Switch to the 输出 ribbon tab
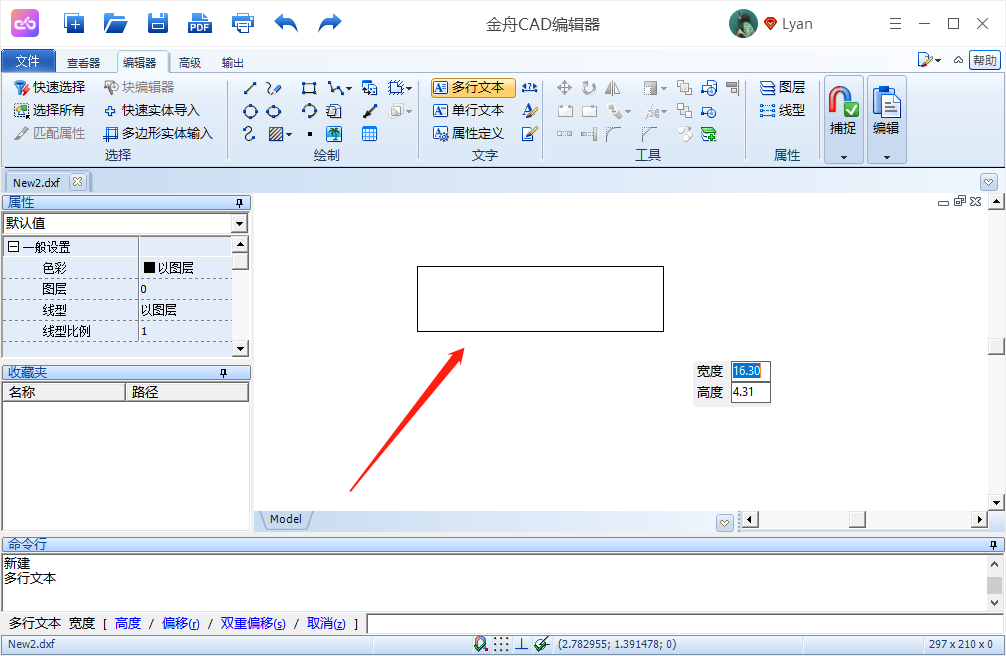The width and height of the screenshot is (1006, 656). pos(232,62)
